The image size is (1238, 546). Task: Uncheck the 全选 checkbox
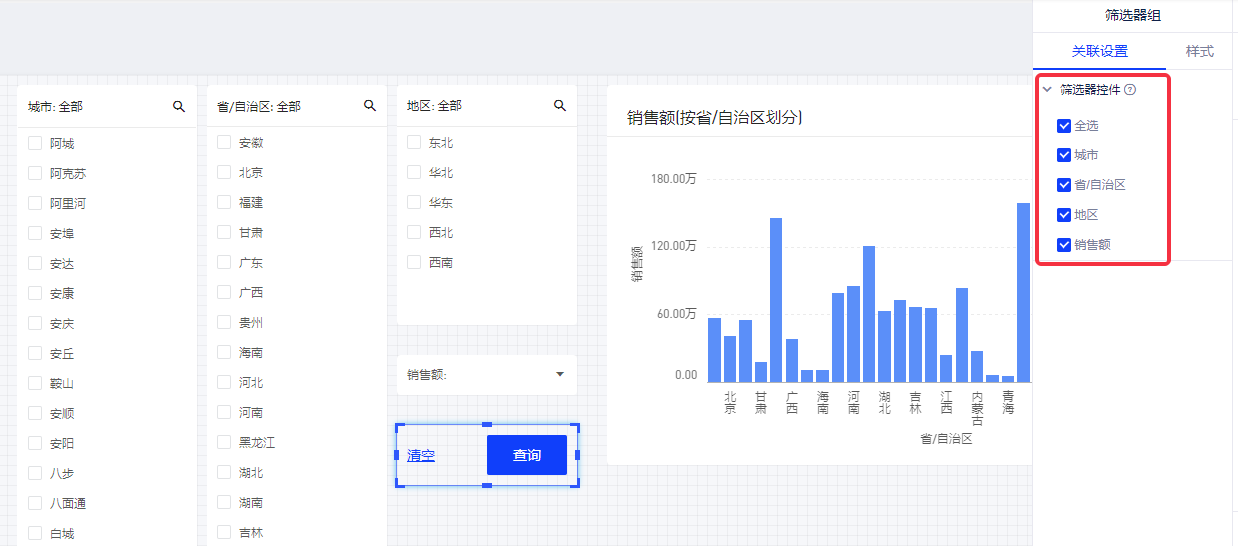click(x=1064, y=126)
